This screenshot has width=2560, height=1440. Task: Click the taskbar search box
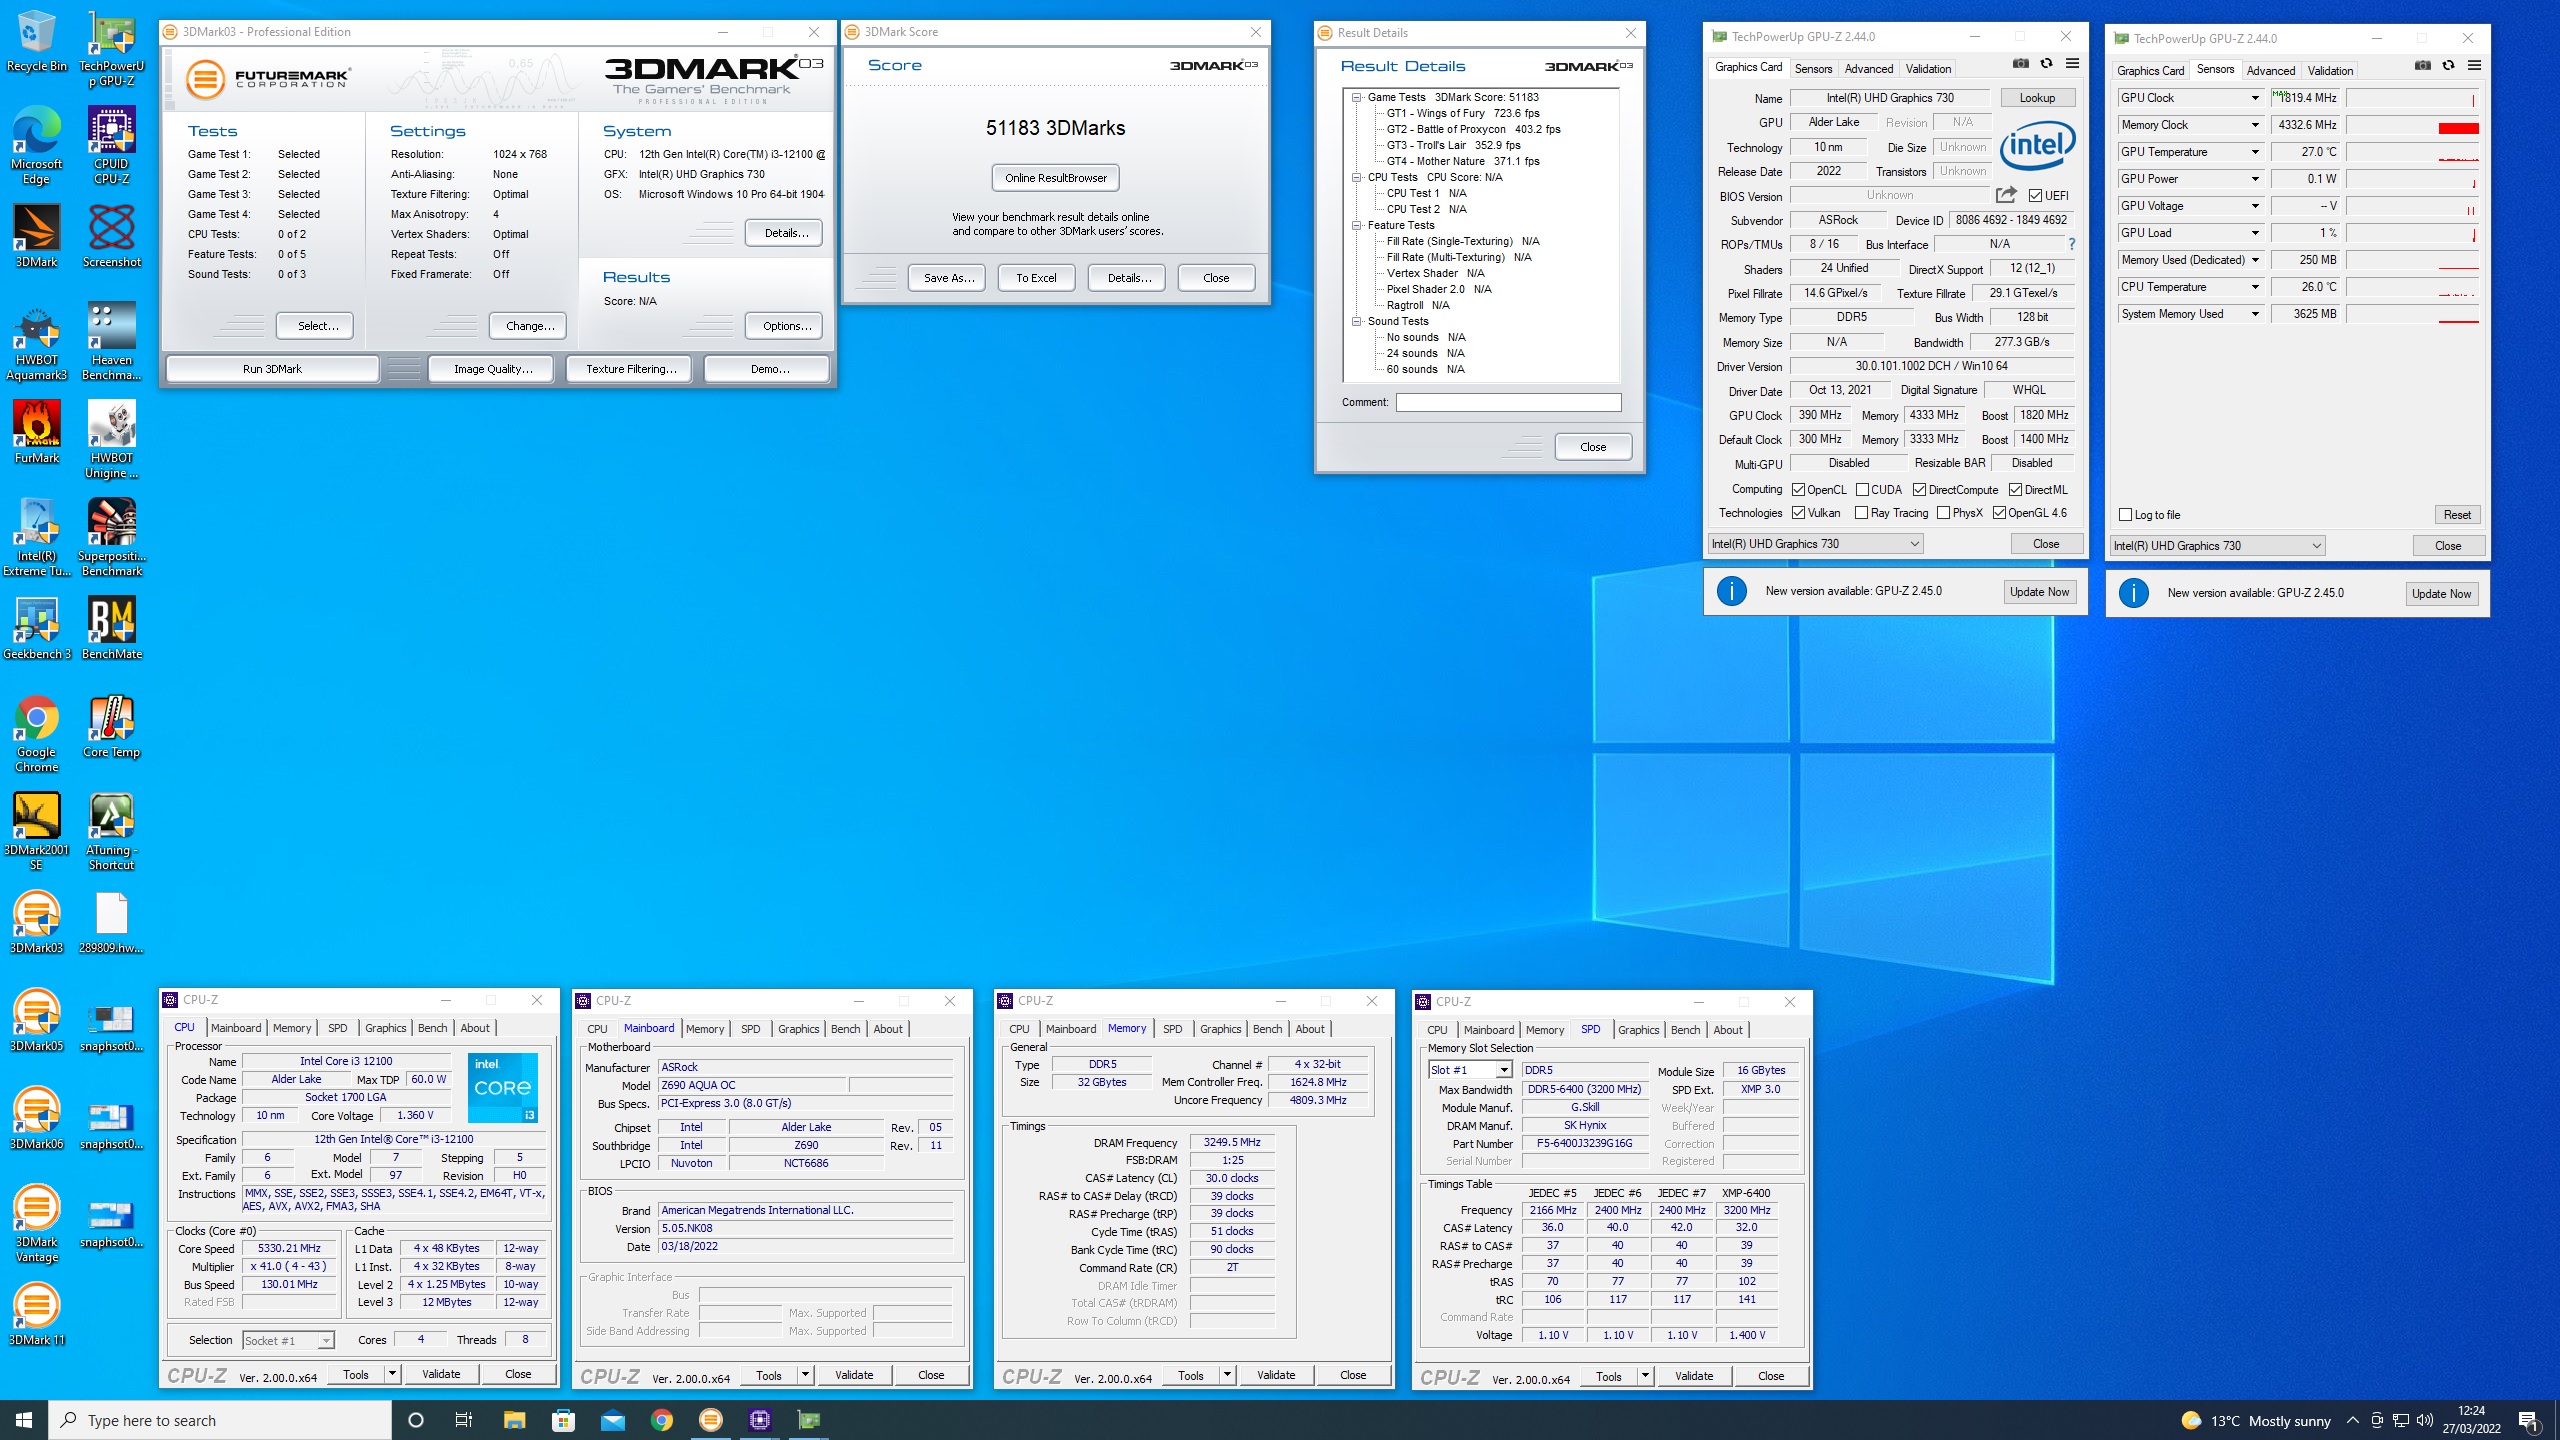(220, 1420)
